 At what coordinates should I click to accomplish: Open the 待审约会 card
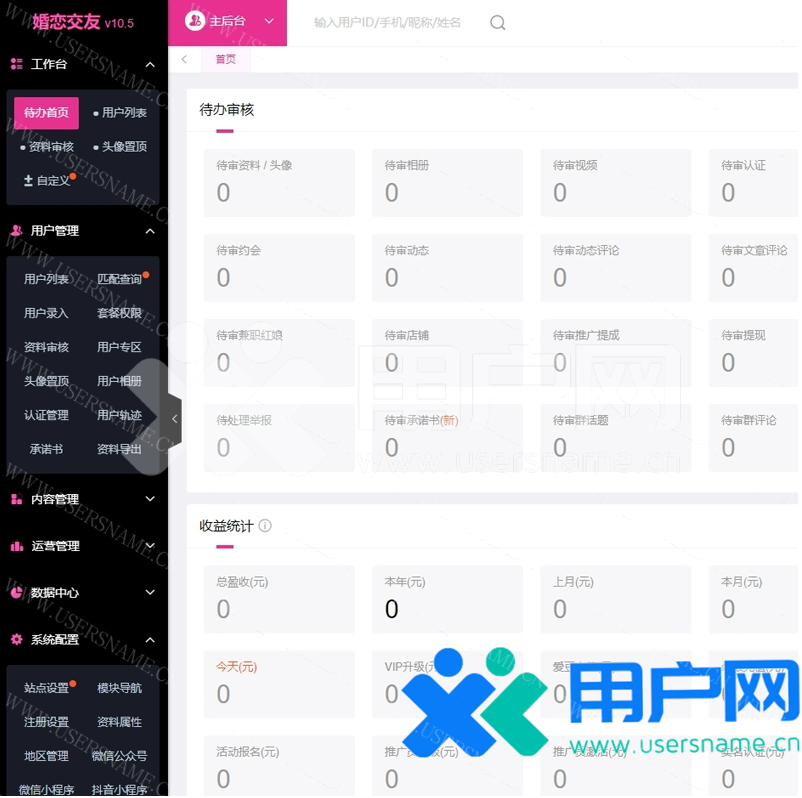click(x=279, y=268)
